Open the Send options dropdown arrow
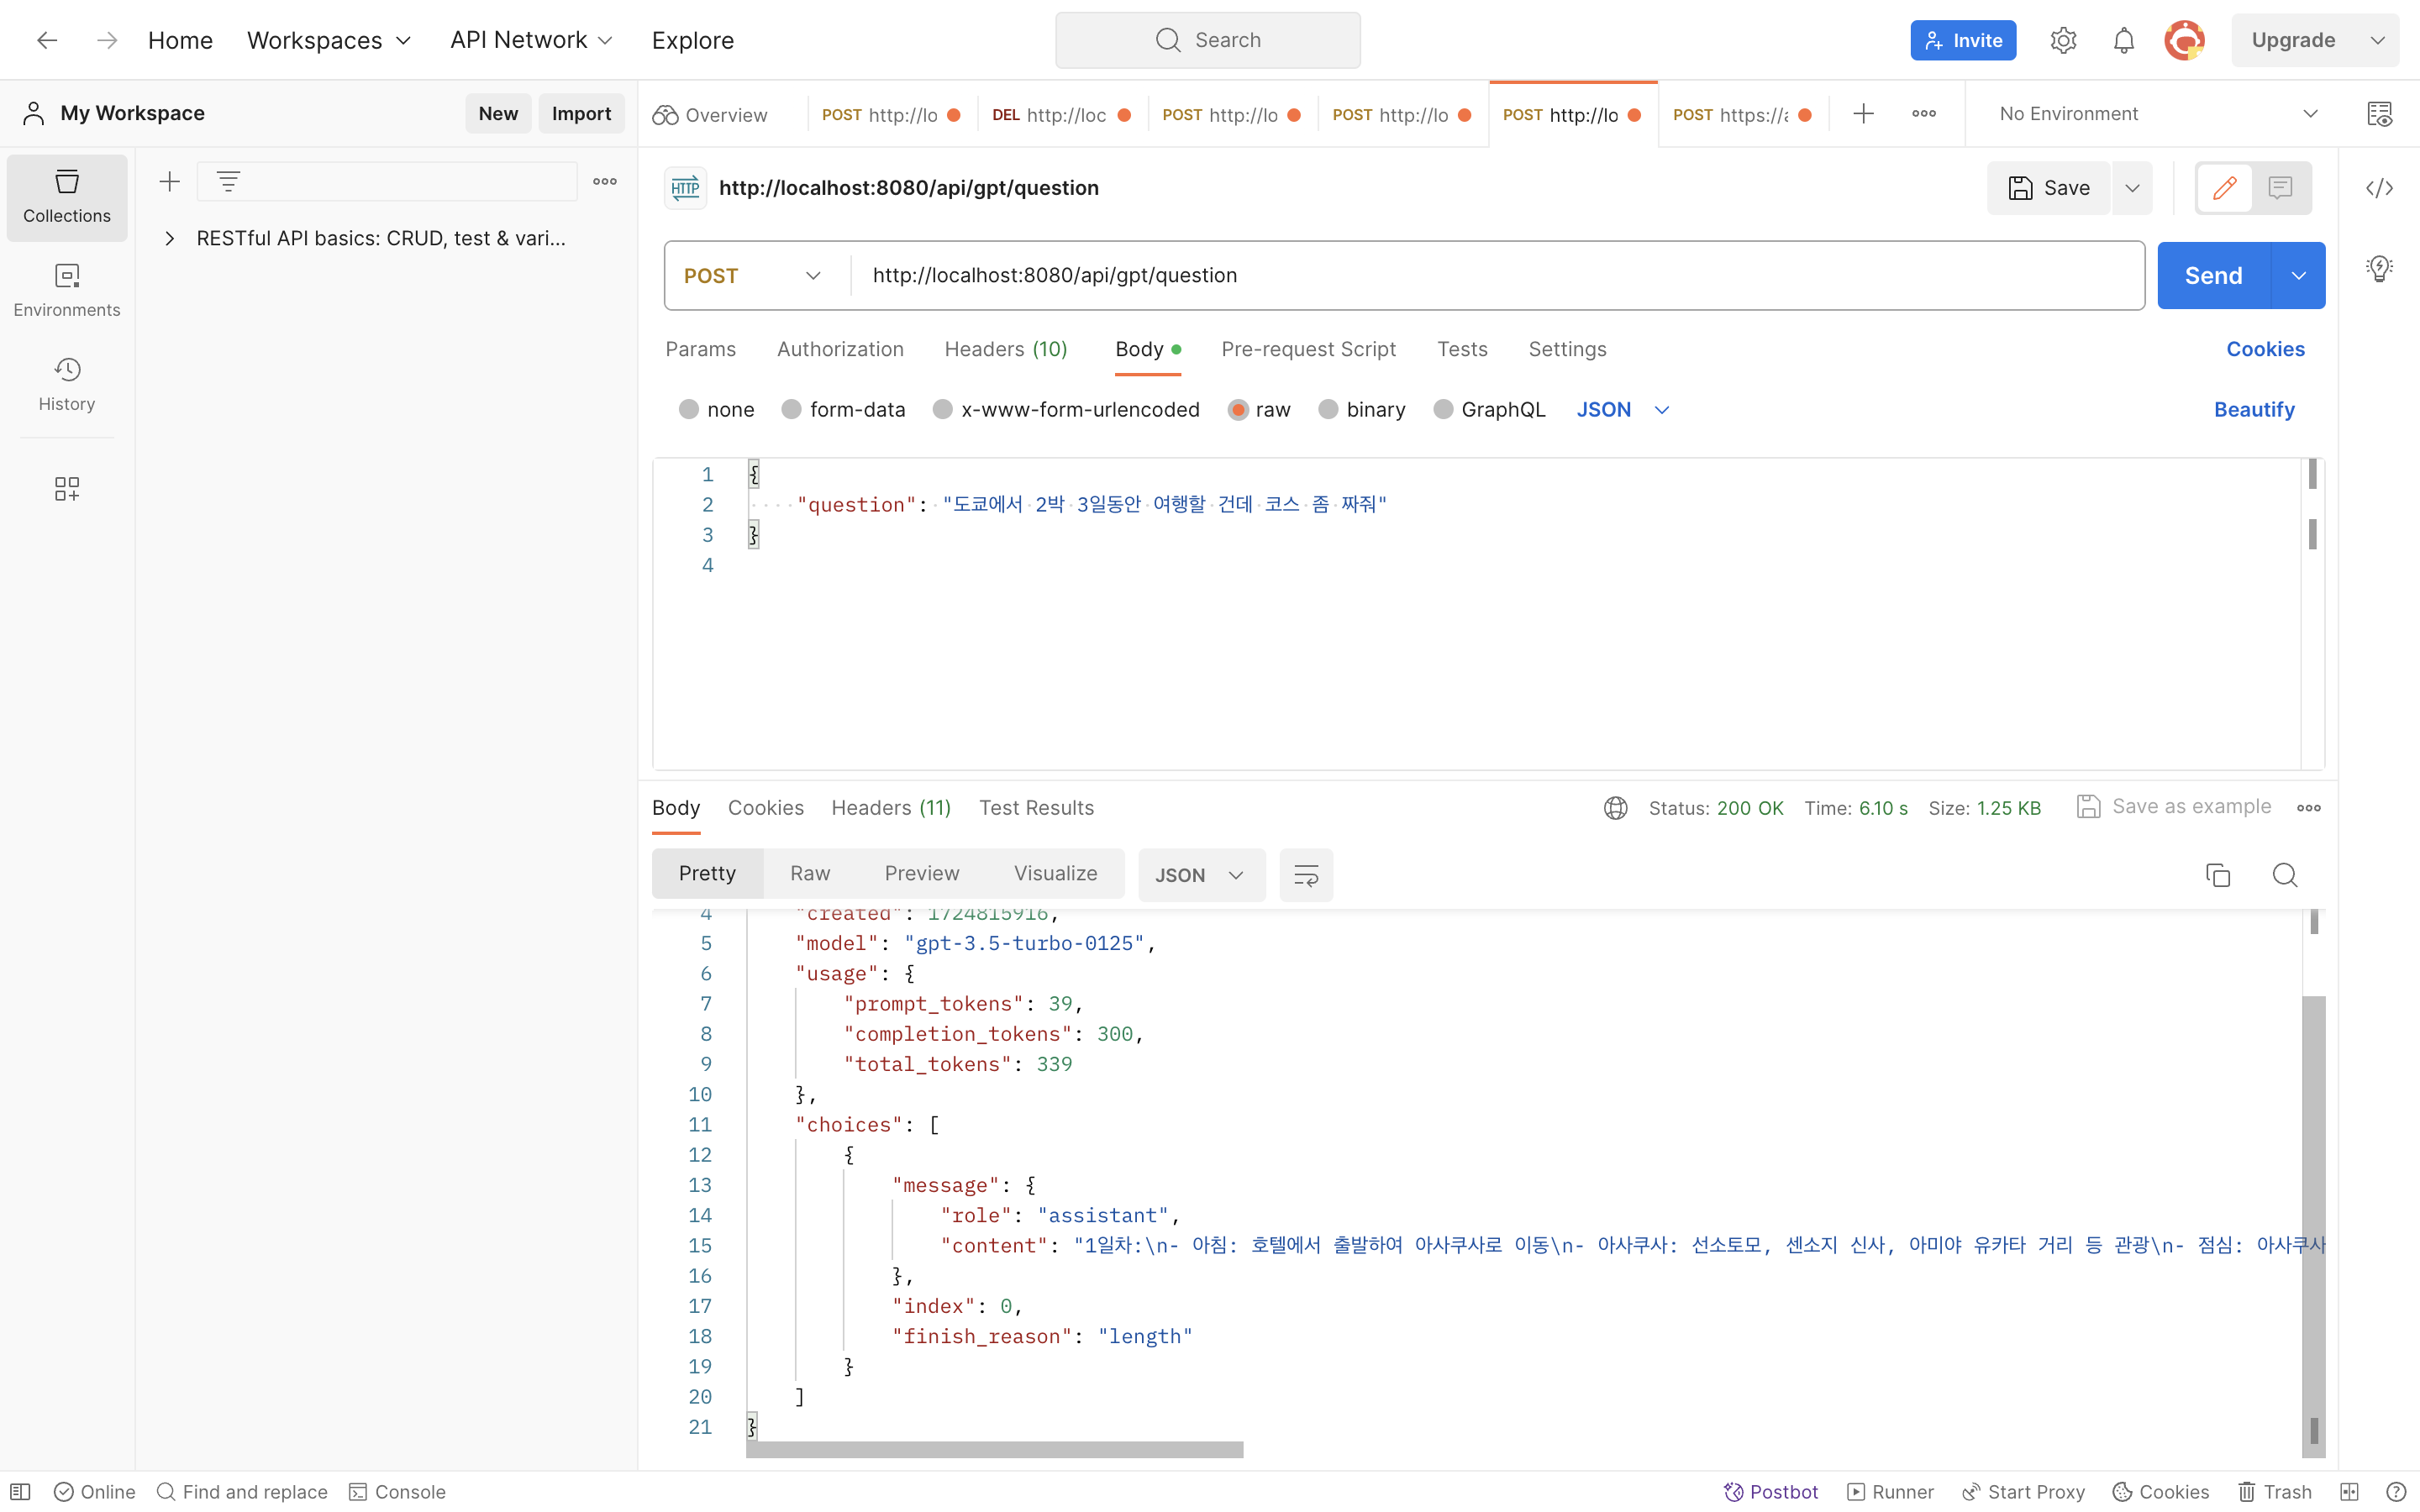 point(2299,276)
